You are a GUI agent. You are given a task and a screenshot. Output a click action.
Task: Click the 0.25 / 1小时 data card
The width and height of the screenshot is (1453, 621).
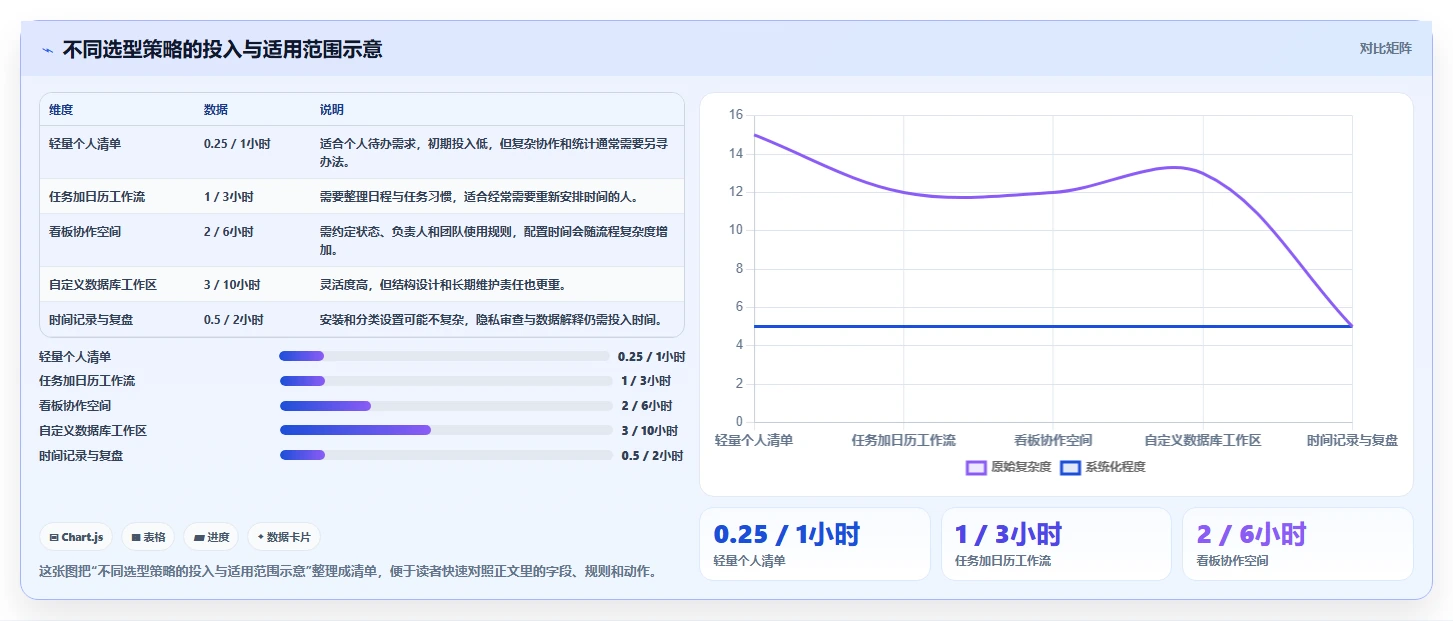click(x=814, y=544)
